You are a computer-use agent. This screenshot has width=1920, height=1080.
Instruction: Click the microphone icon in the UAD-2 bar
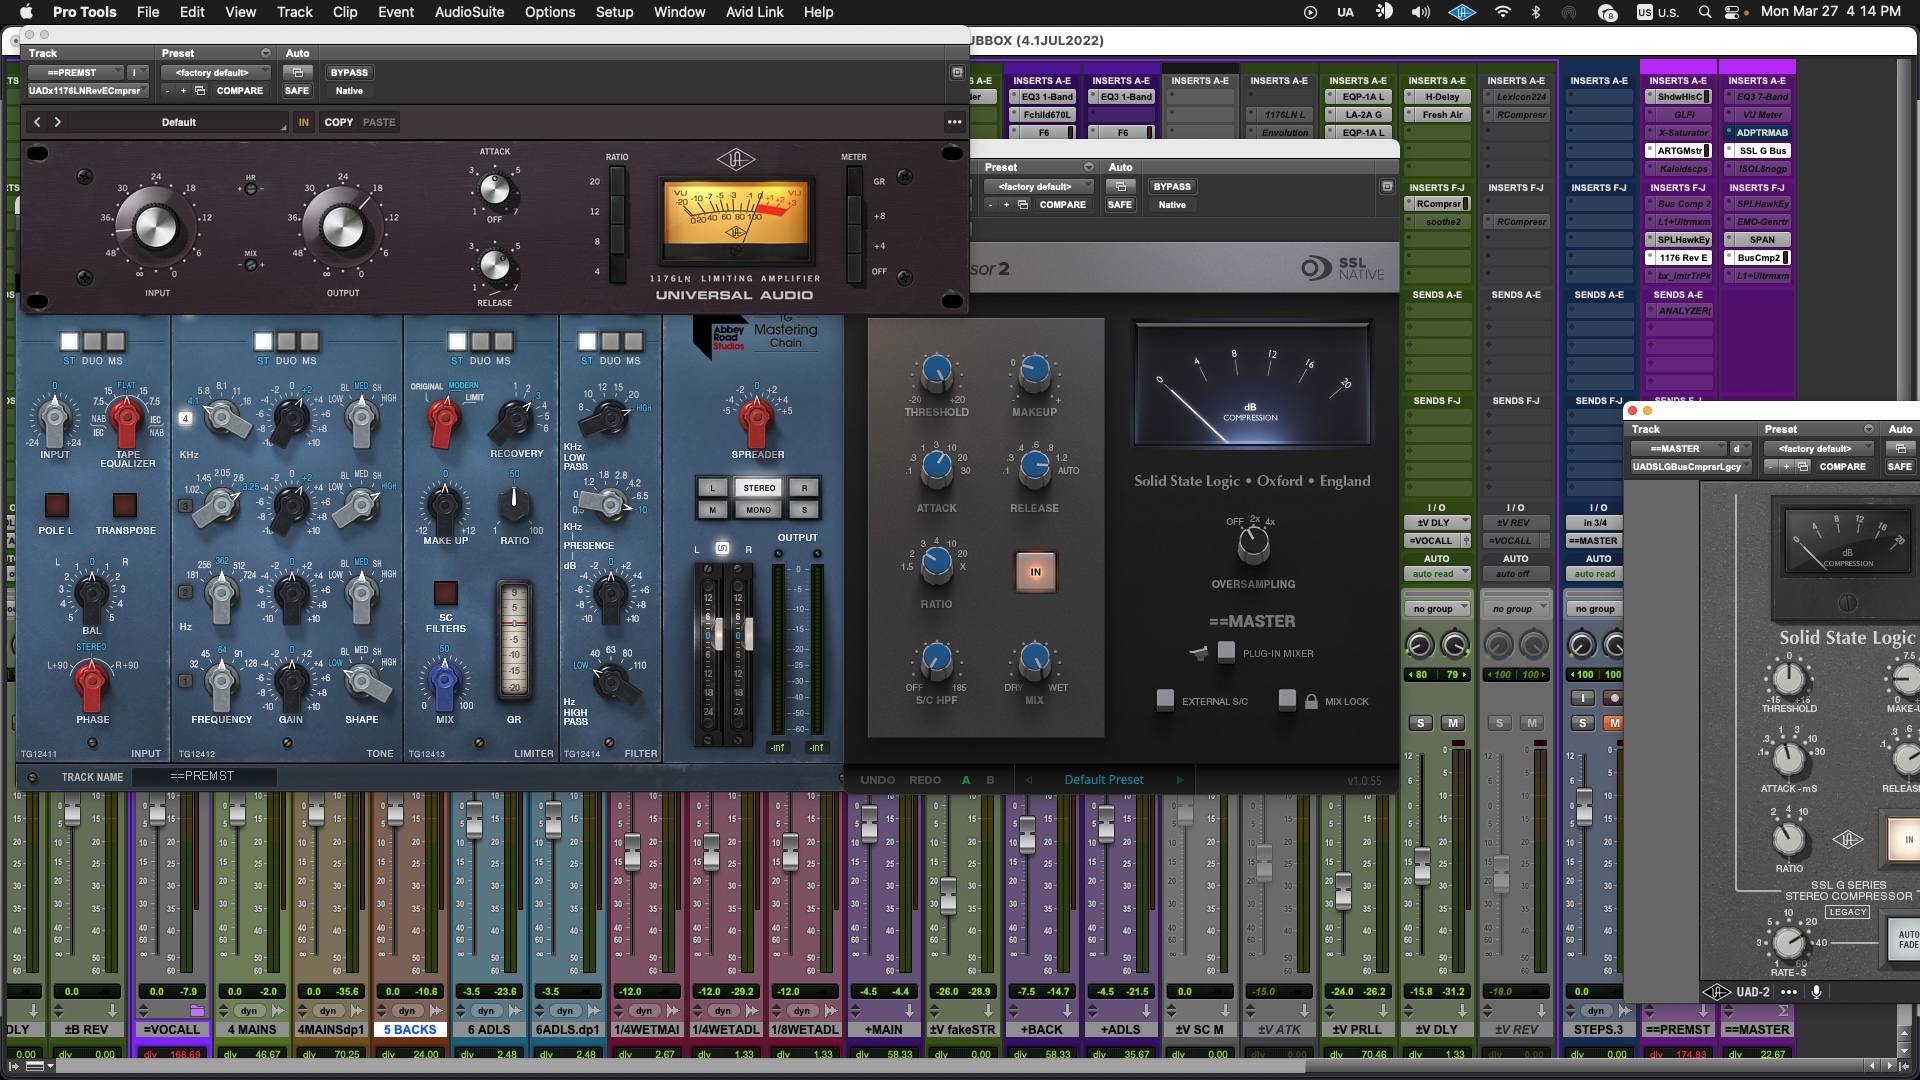[1816, 992]
